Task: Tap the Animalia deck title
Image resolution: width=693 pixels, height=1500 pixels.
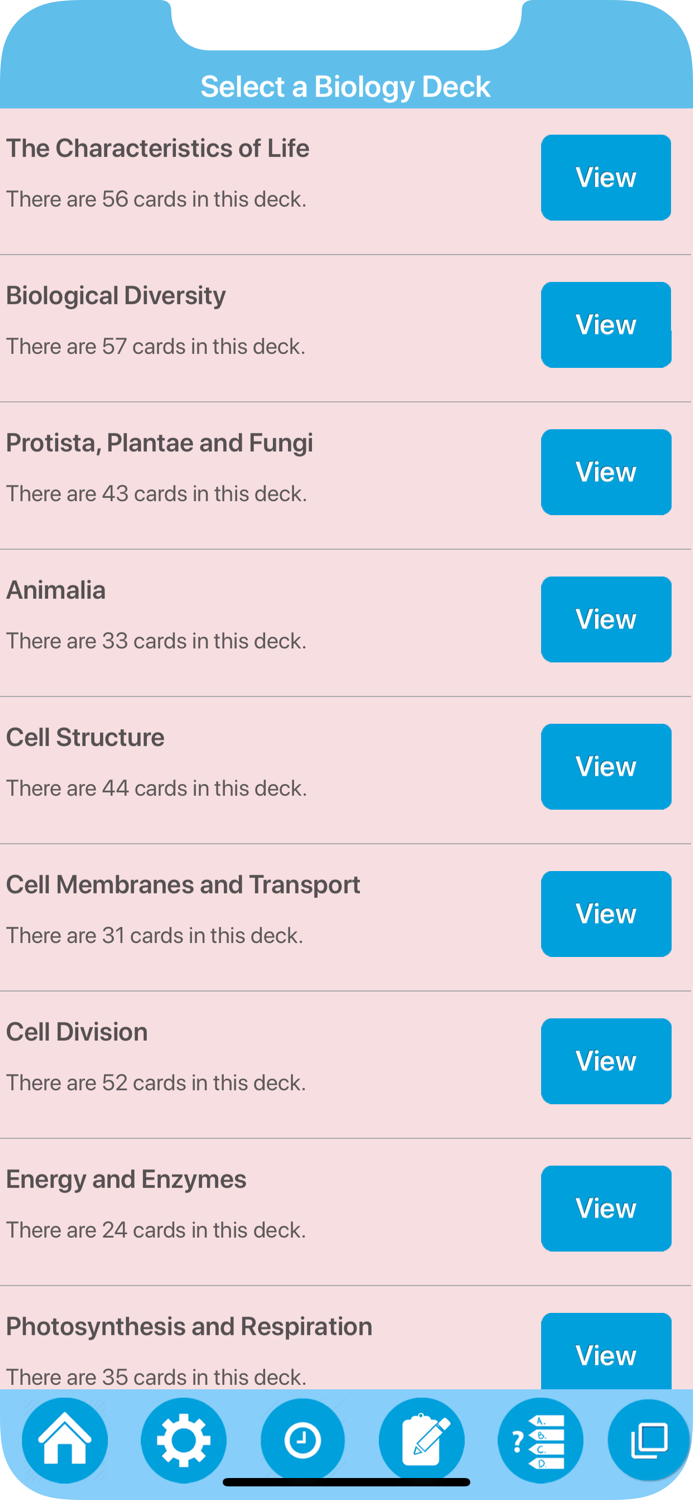Action: click(56, 590)
